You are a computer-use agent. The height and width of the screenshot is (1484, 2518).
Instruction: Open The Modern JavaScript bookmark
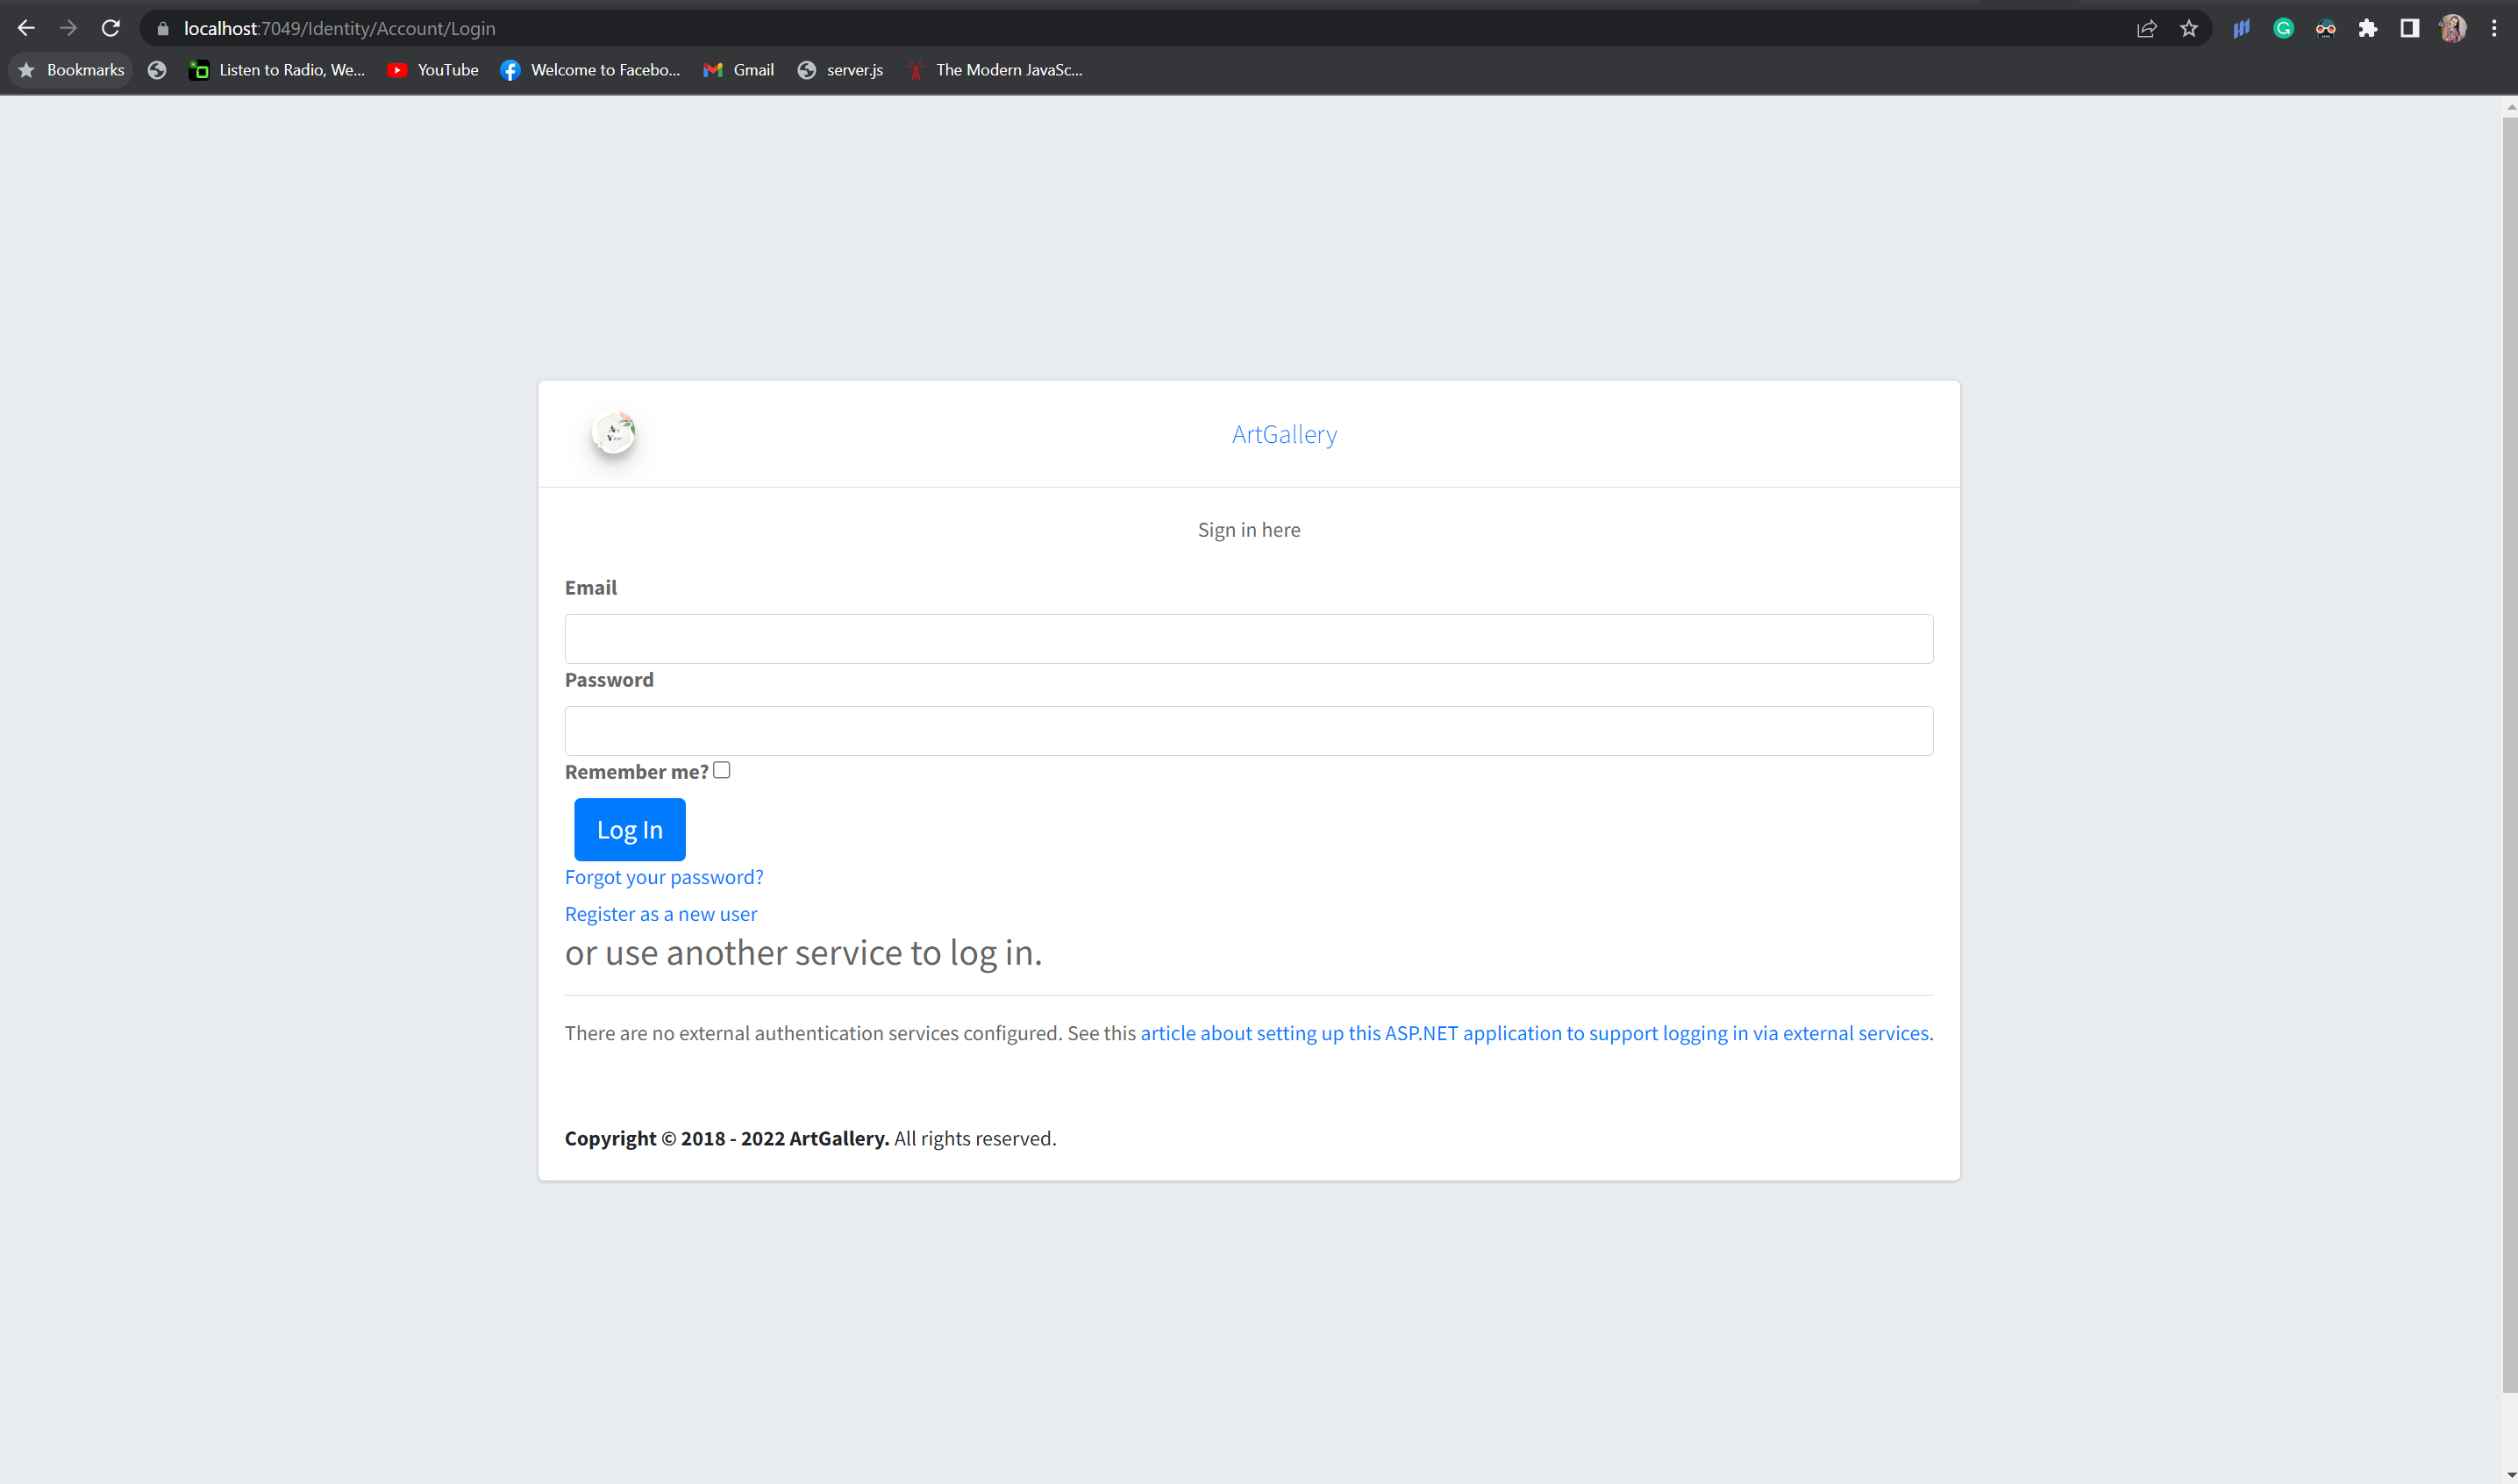995,70
